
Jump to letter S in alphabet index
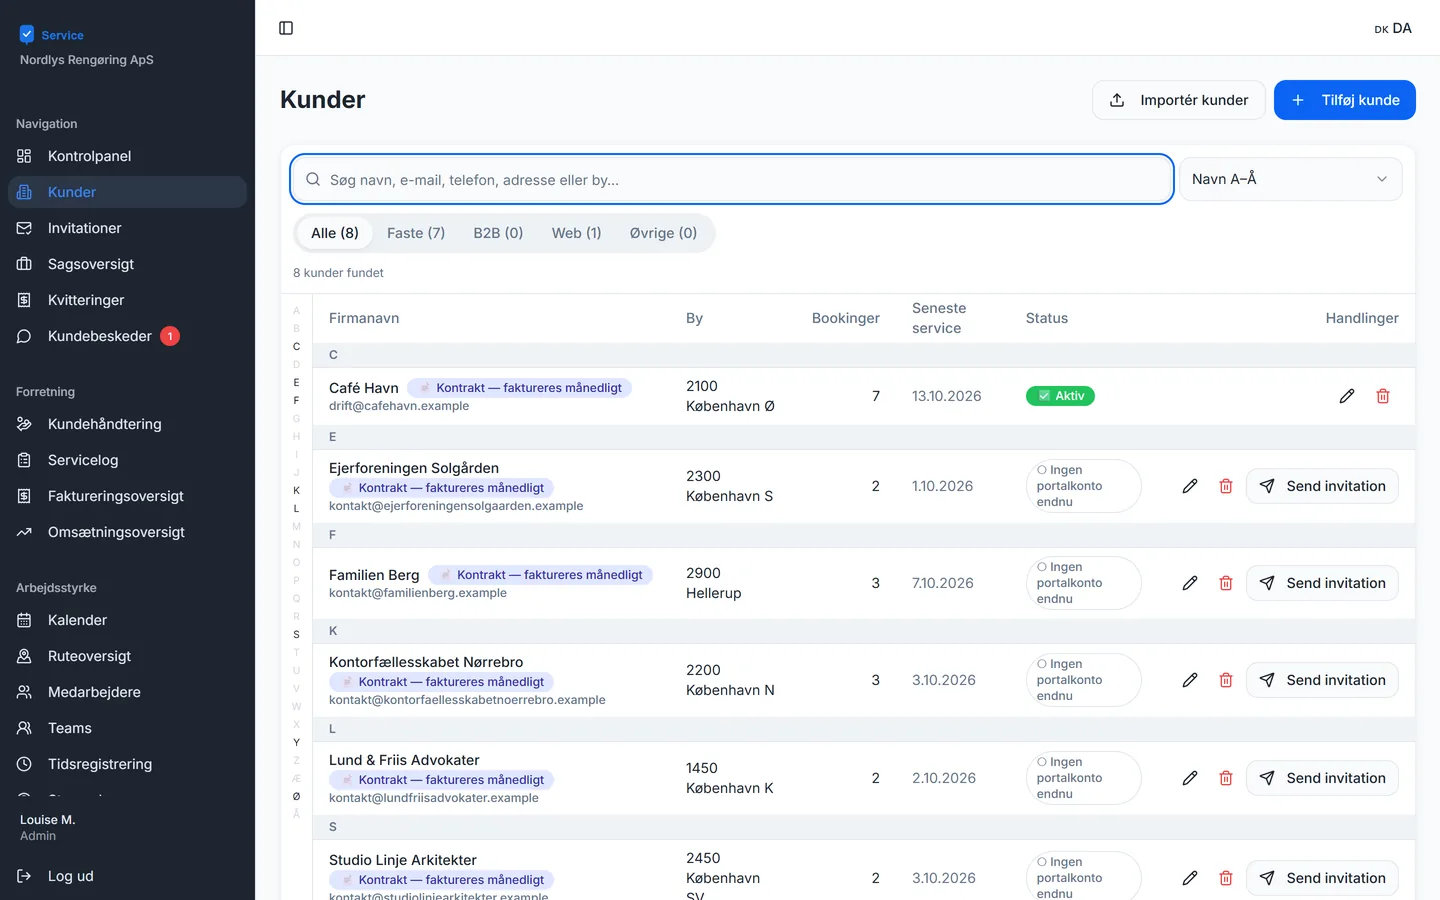point(296,634)
